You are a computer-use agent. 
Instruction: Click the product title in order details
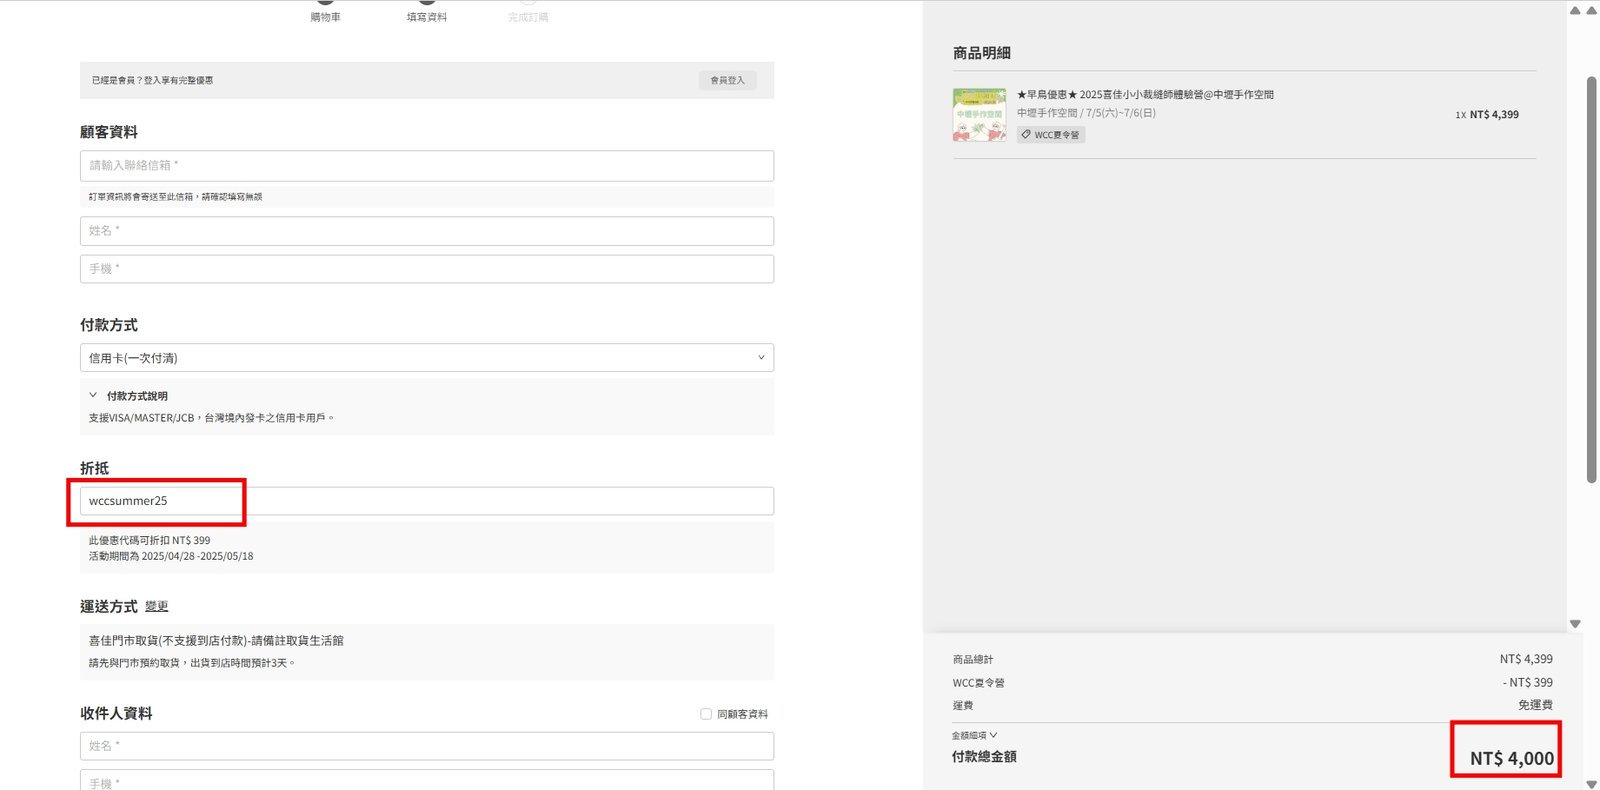coord(1145,95)
